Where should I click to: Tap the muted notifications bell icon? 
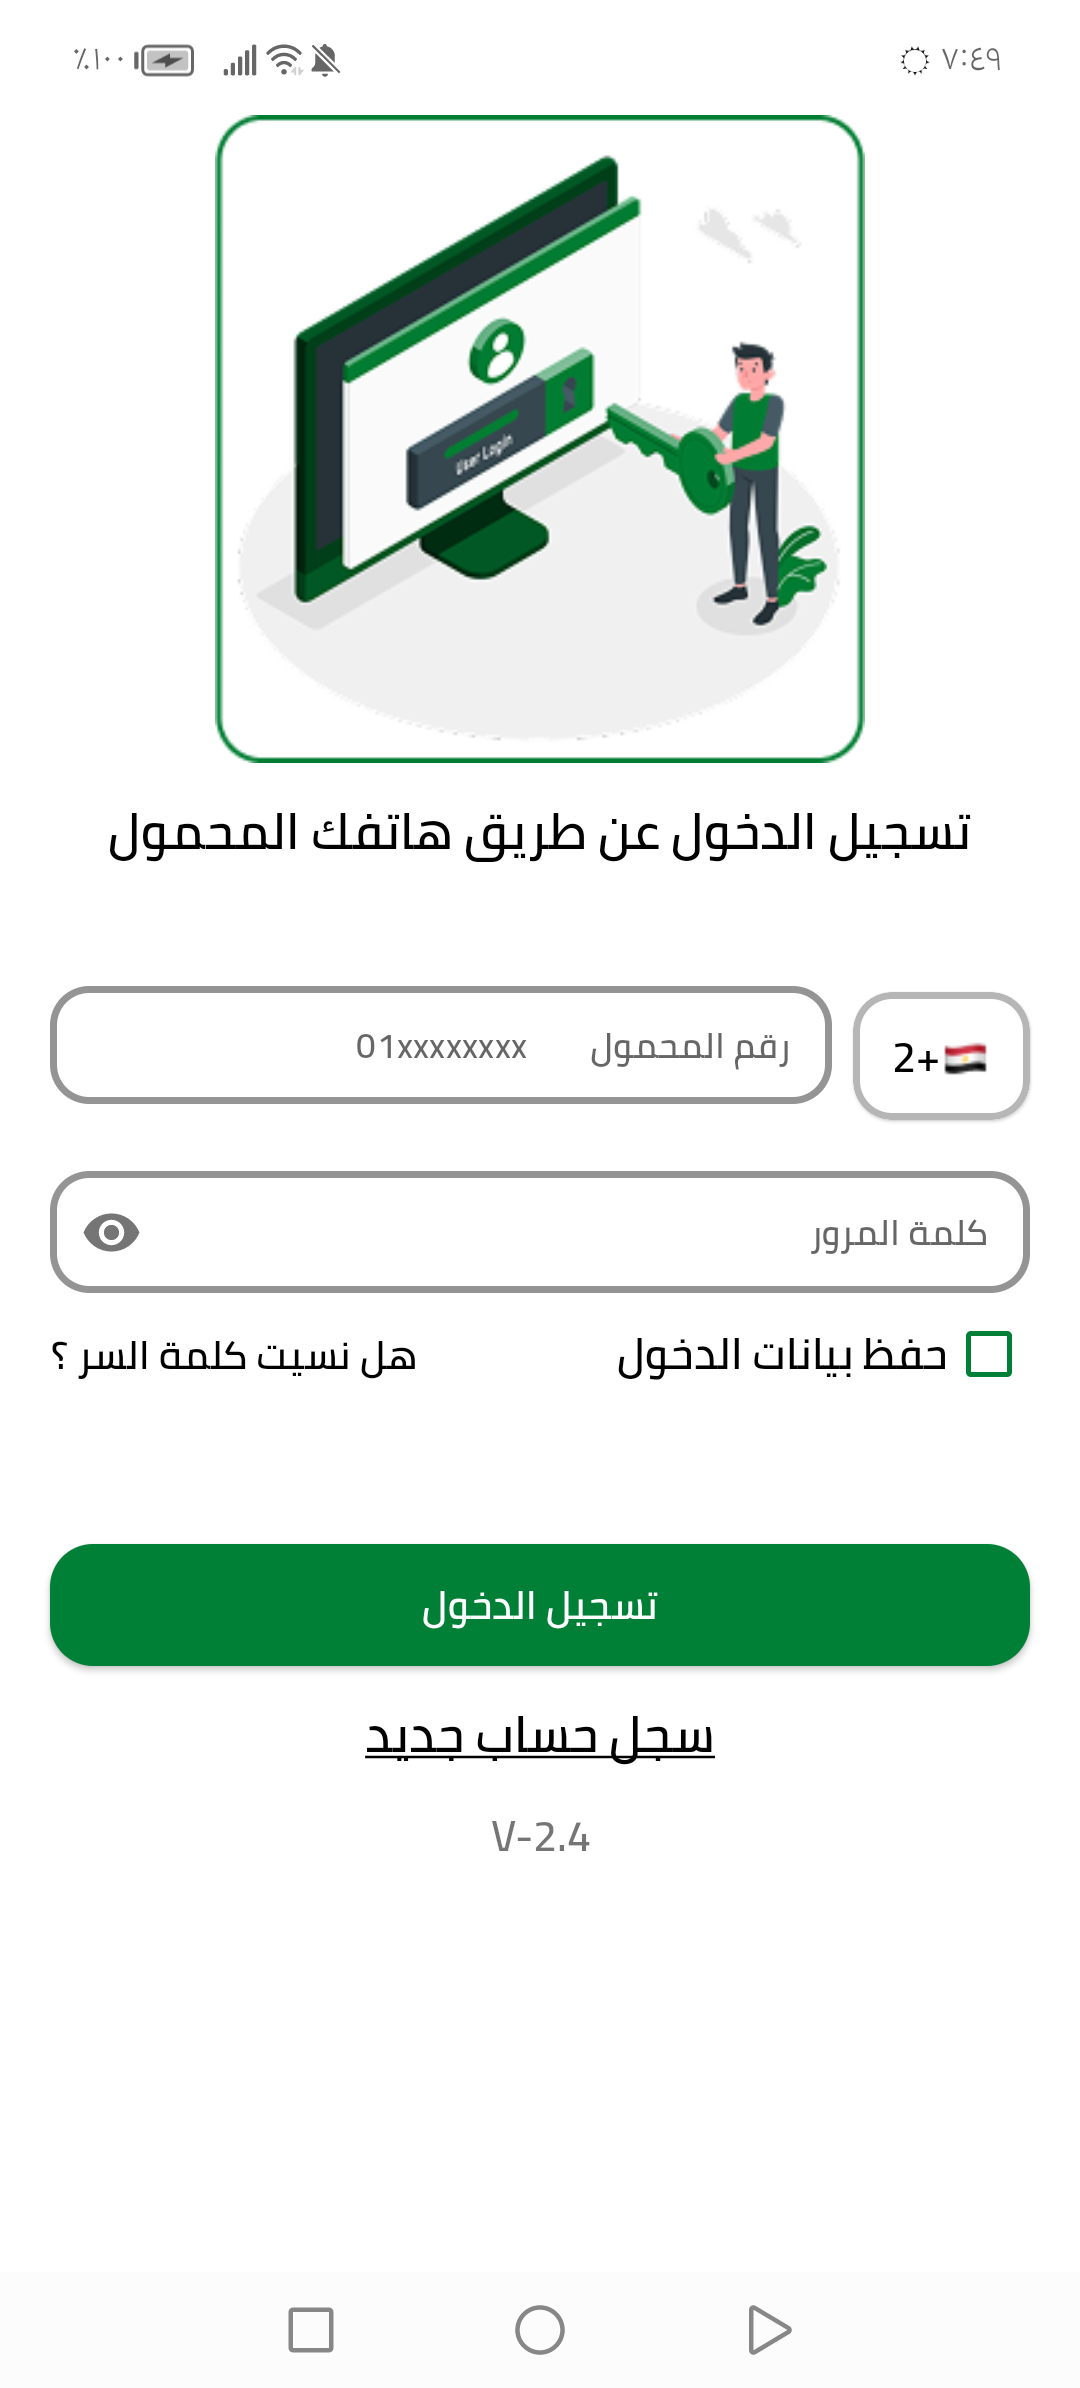327,62
